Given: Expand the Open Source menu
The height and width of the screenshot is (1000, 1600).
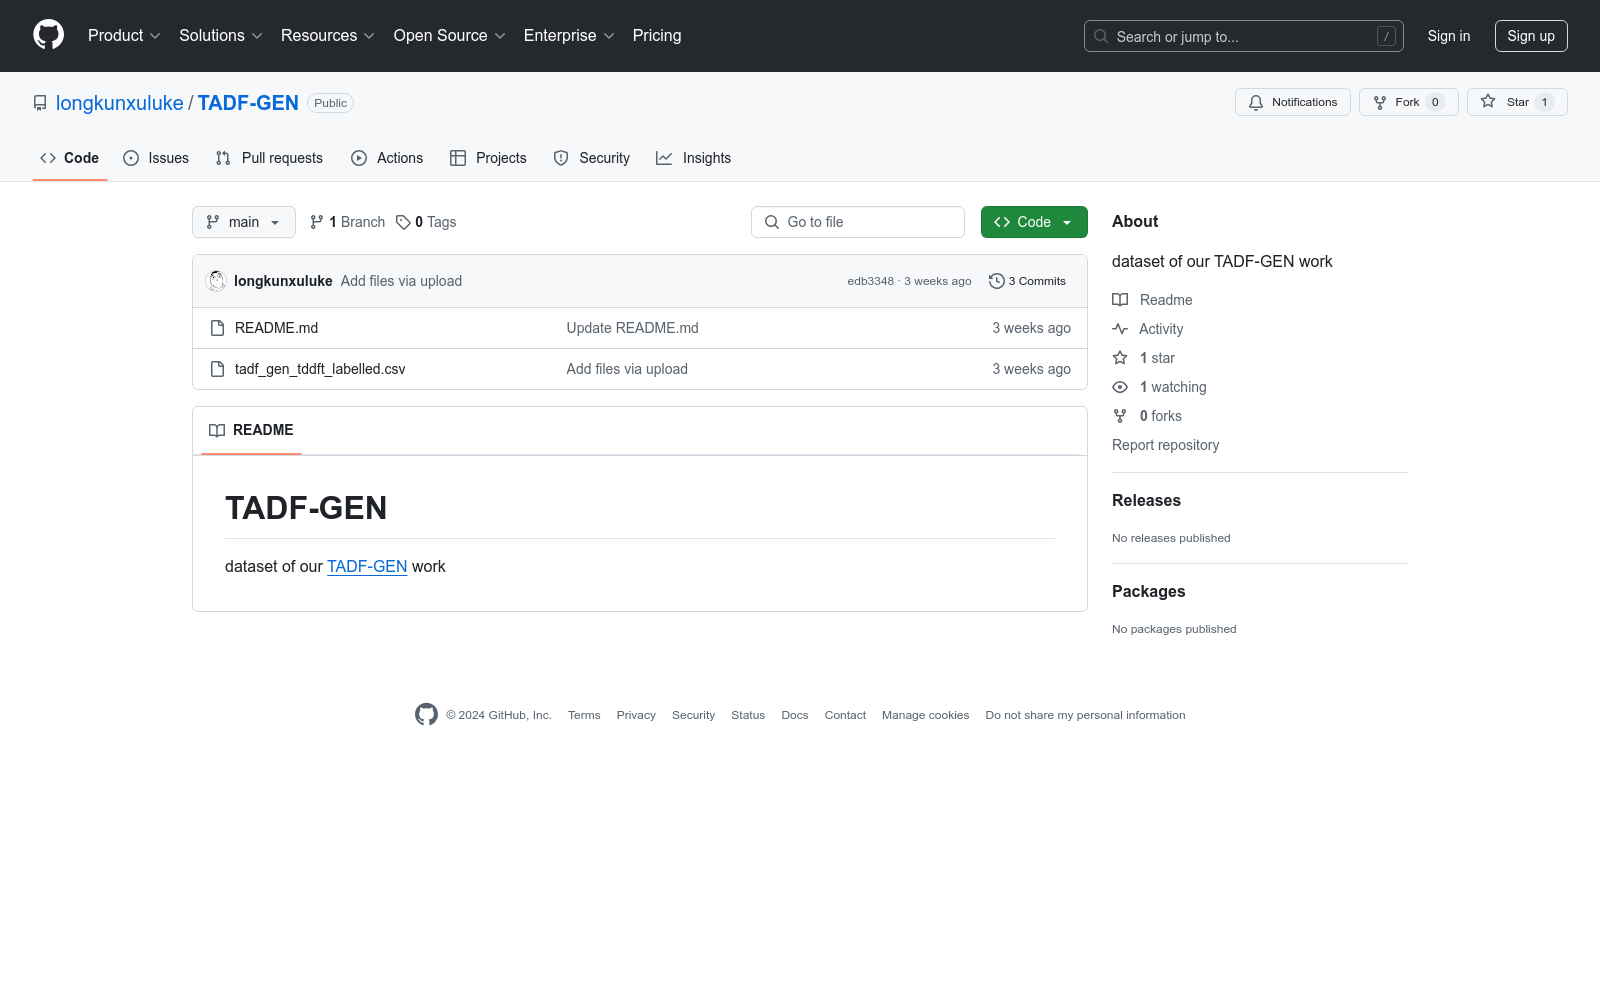Looking at the screenshot, I should pyautogui.click(x=449, y=35).
